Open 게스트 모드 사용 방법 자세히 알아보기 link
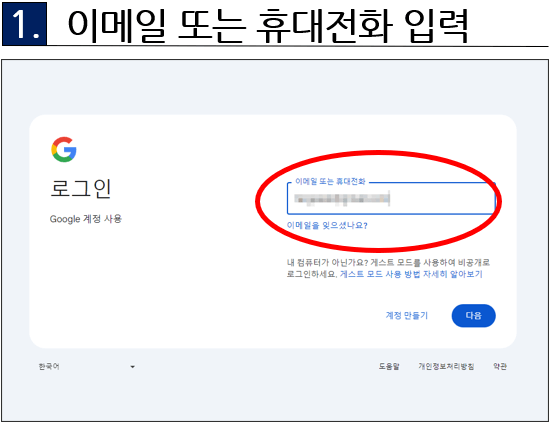The width and height of the screenshot is (551, 424). coord(411,274)
